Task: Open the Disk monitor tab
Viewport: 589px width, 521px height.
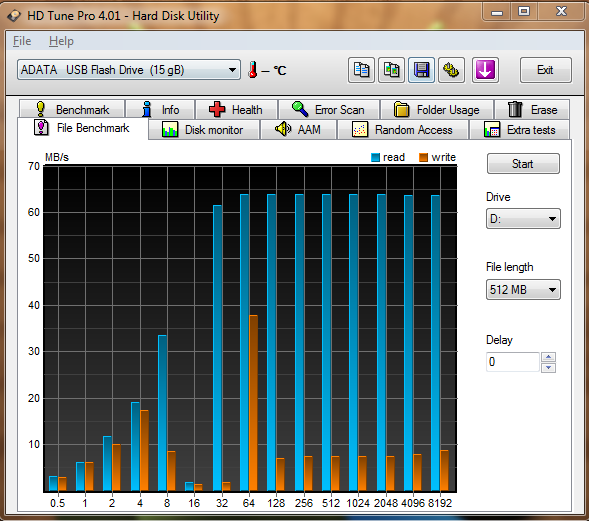Action: (203, 130)
